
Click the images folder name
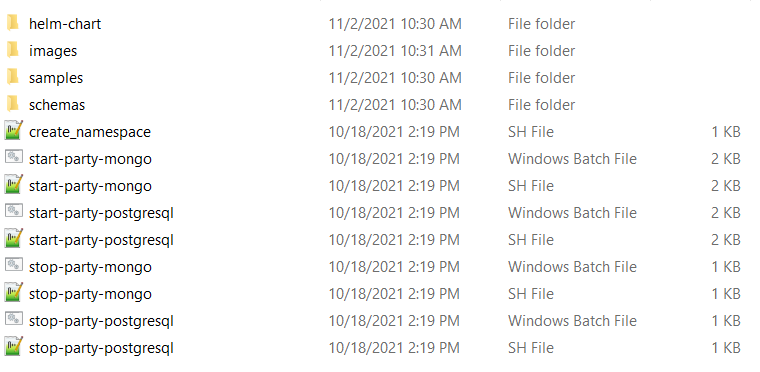pos(53,51)
